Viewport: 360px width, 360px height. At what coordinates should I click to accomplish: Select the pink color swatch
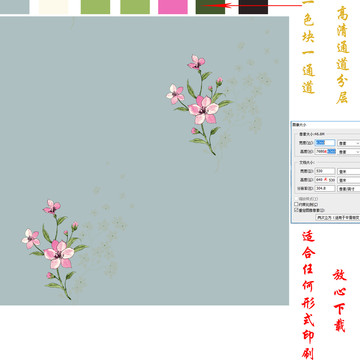click(x=173, y=7)
